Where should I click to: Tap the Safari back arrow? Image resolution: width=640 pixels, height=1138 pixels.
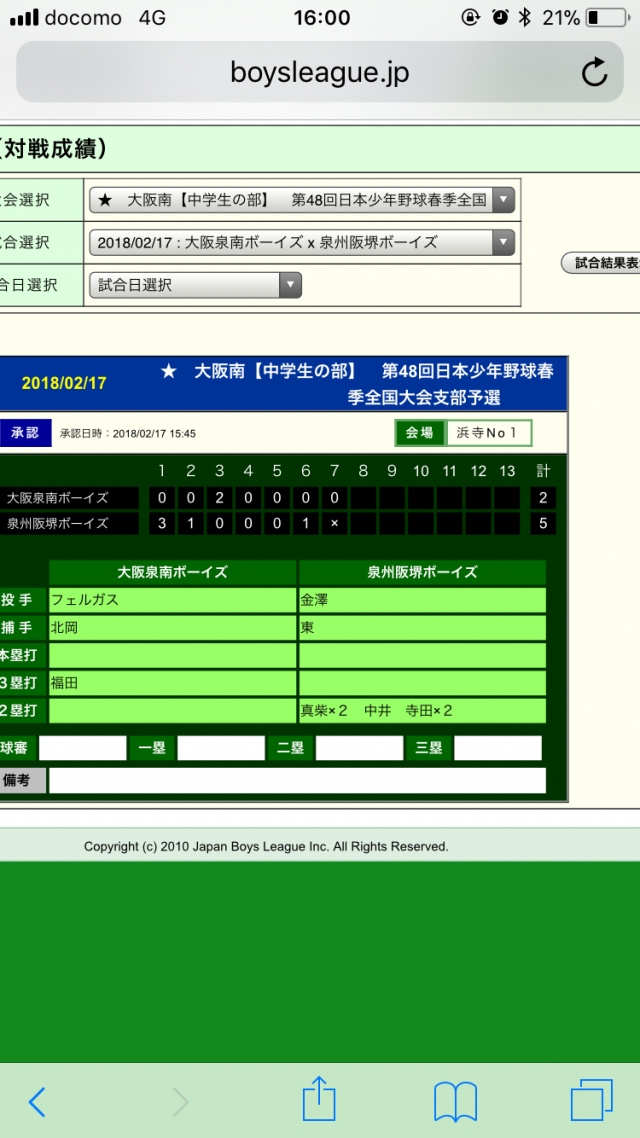pos(37,1101)
